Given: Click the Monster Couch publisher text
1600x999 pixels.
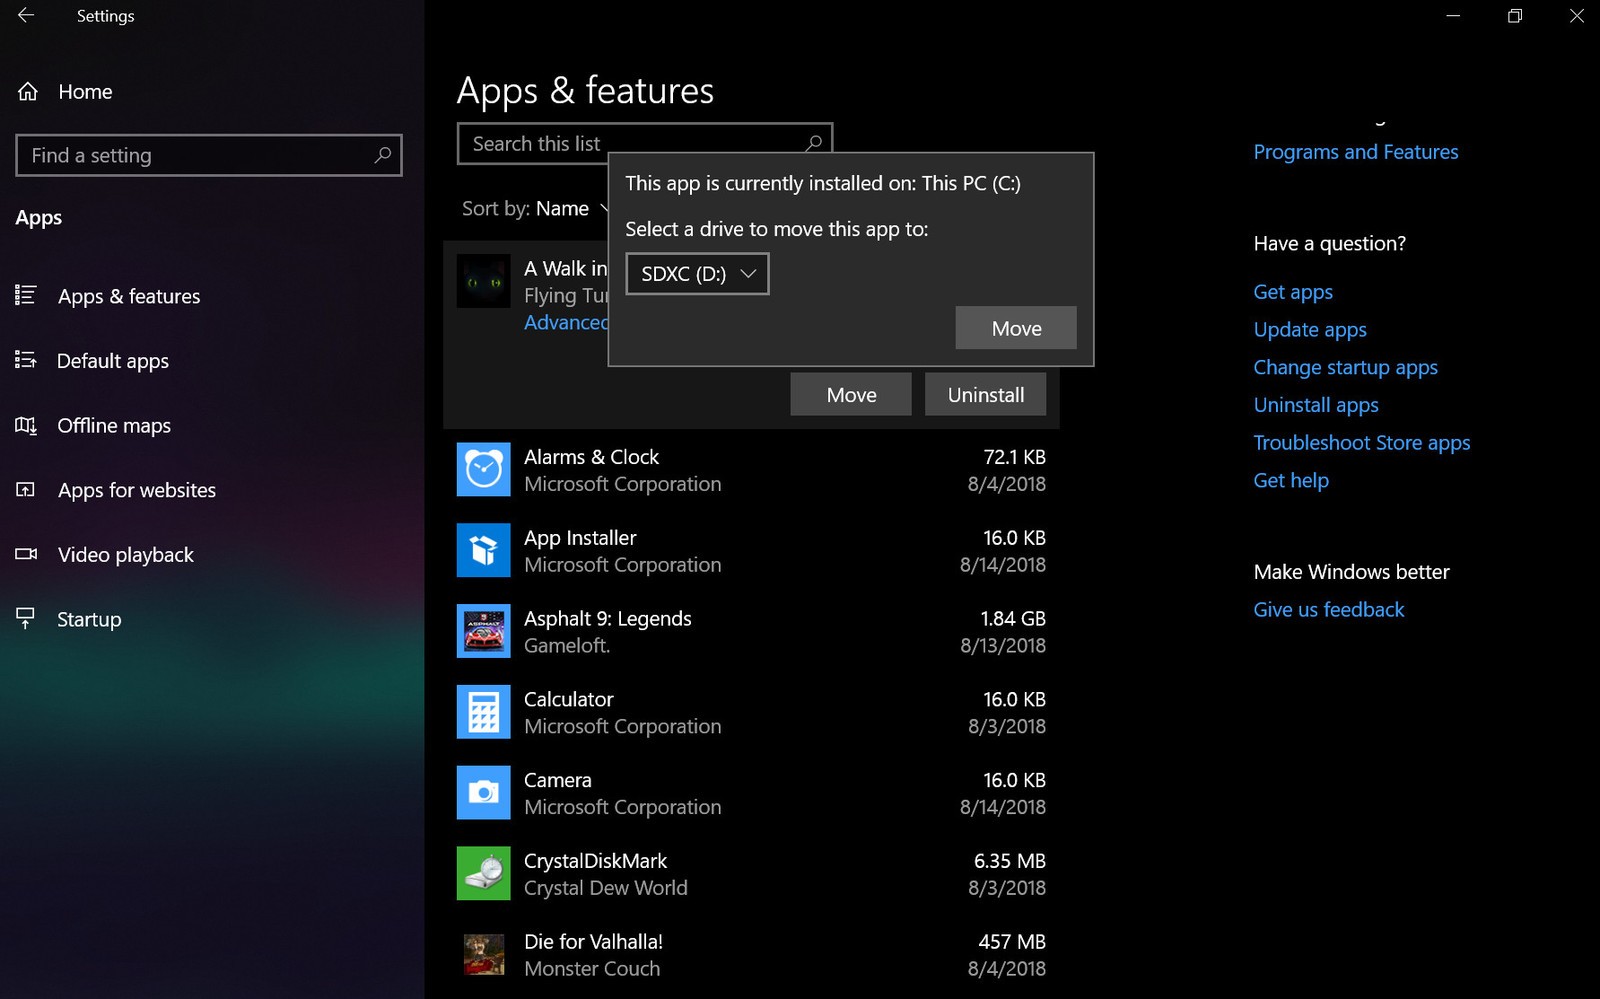Looking at the screenshot, I should click(x=592, y=969).
